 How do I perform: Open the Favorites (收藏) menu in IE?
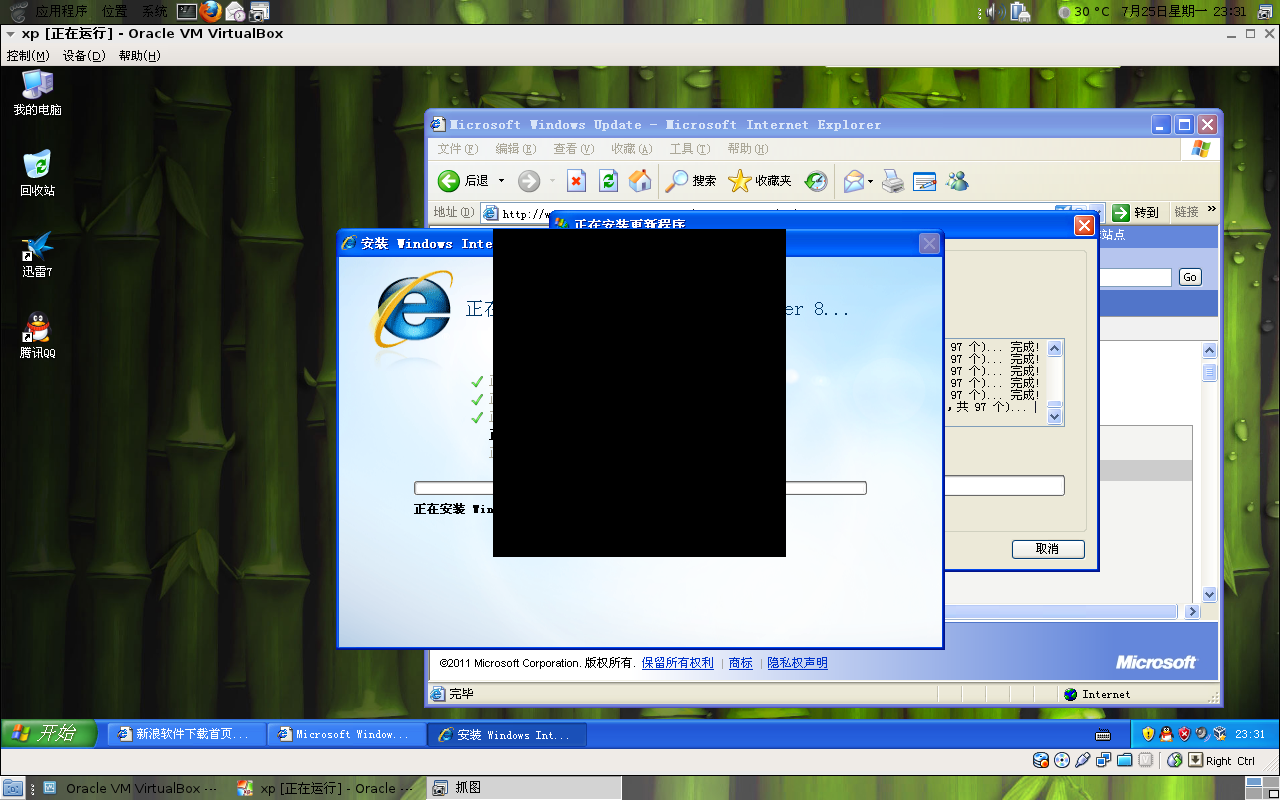coord(631,149)
